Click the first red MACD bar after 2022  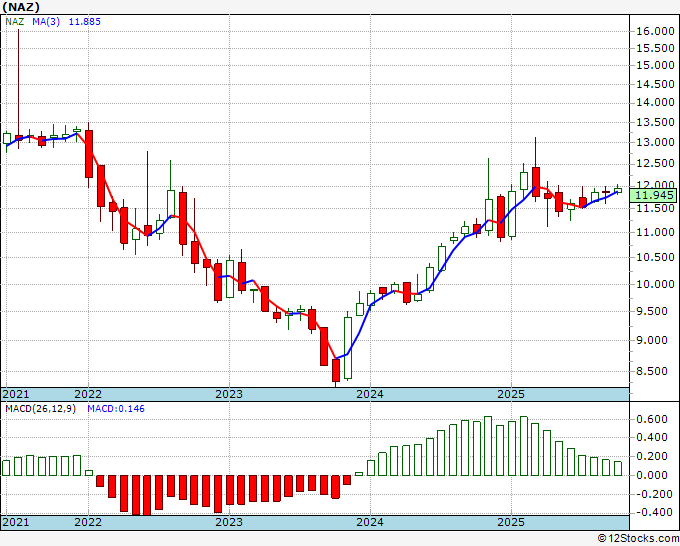[100, 481]
